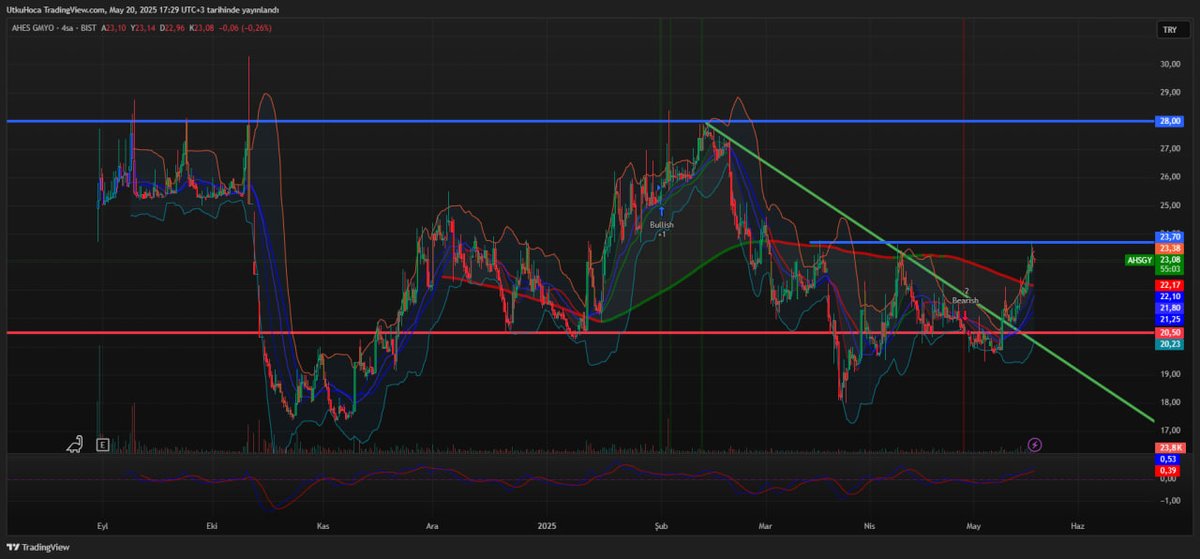Click the teal 20,23 price label
This screenshot has height=559, width=1200.
1169,344
